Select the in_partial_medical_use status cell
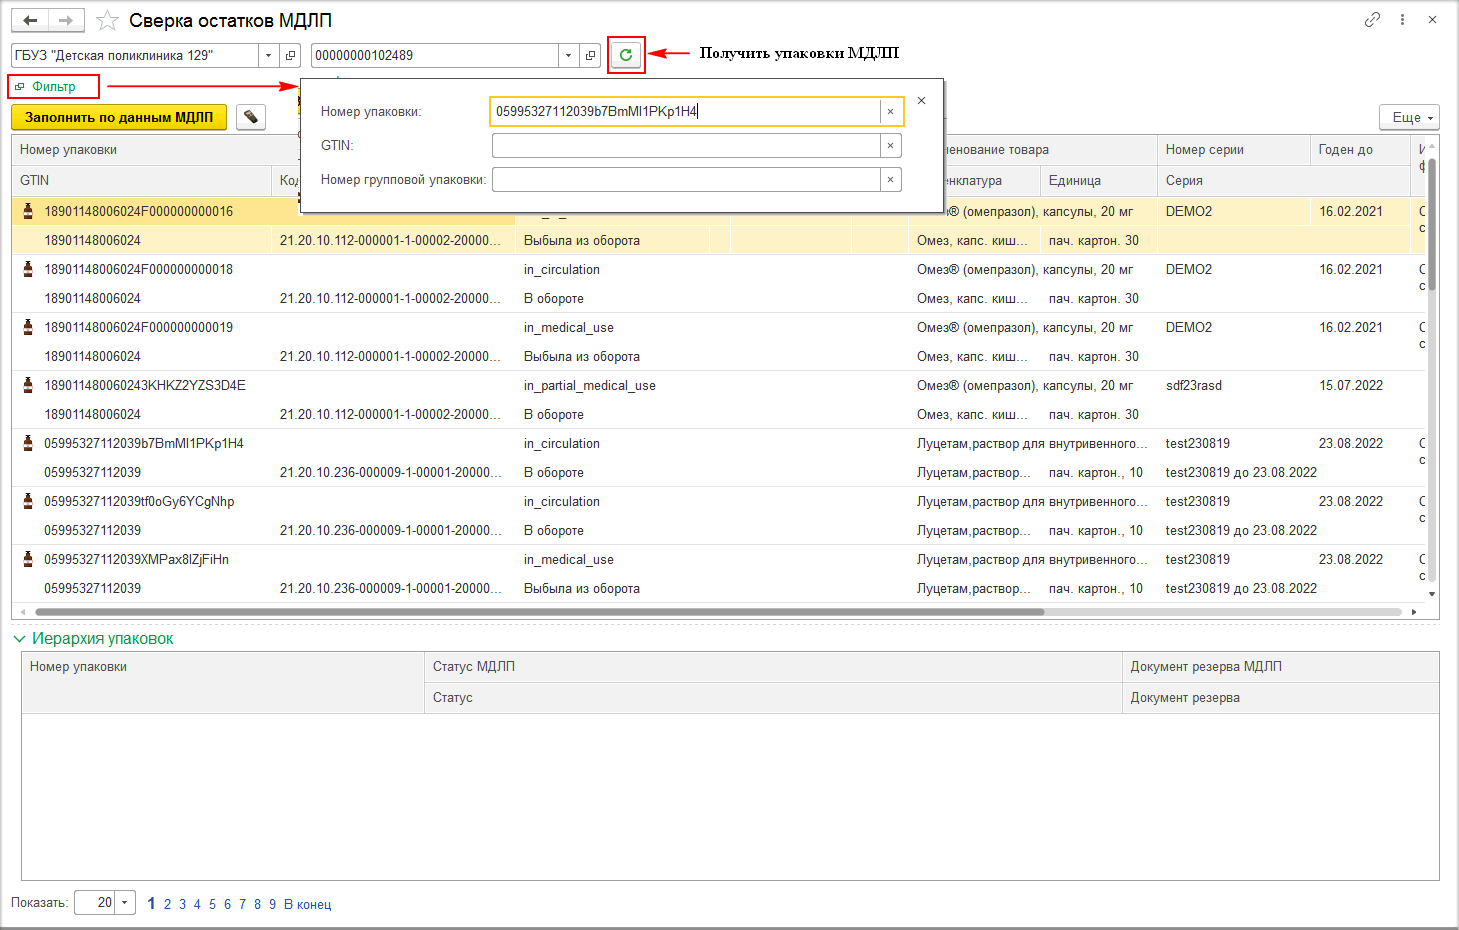Viewport: 1459px width, 930px height. (x=590, y=385)
